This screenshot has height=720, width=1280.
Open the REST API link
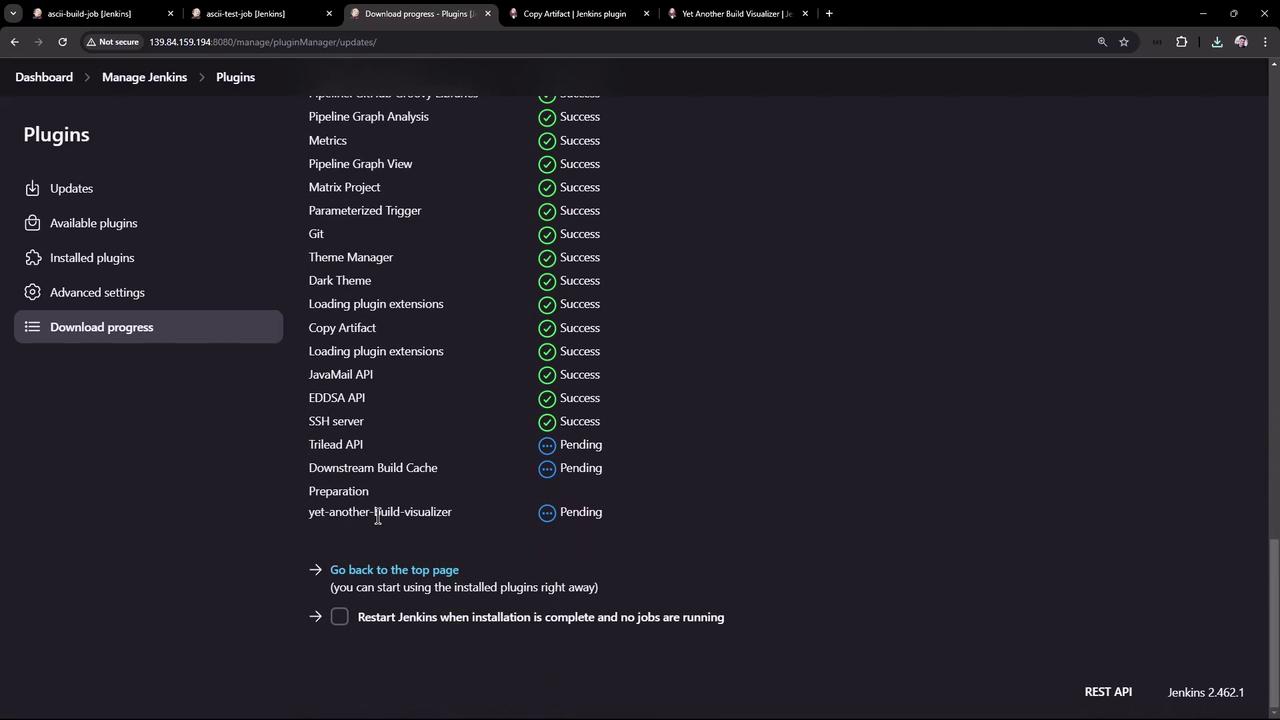tap(1108, 692)
